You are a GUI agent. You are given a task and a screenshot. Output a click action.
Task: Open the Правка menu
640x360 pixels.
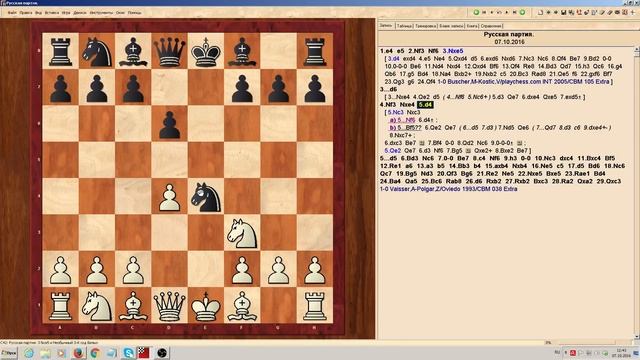(26, 13)
